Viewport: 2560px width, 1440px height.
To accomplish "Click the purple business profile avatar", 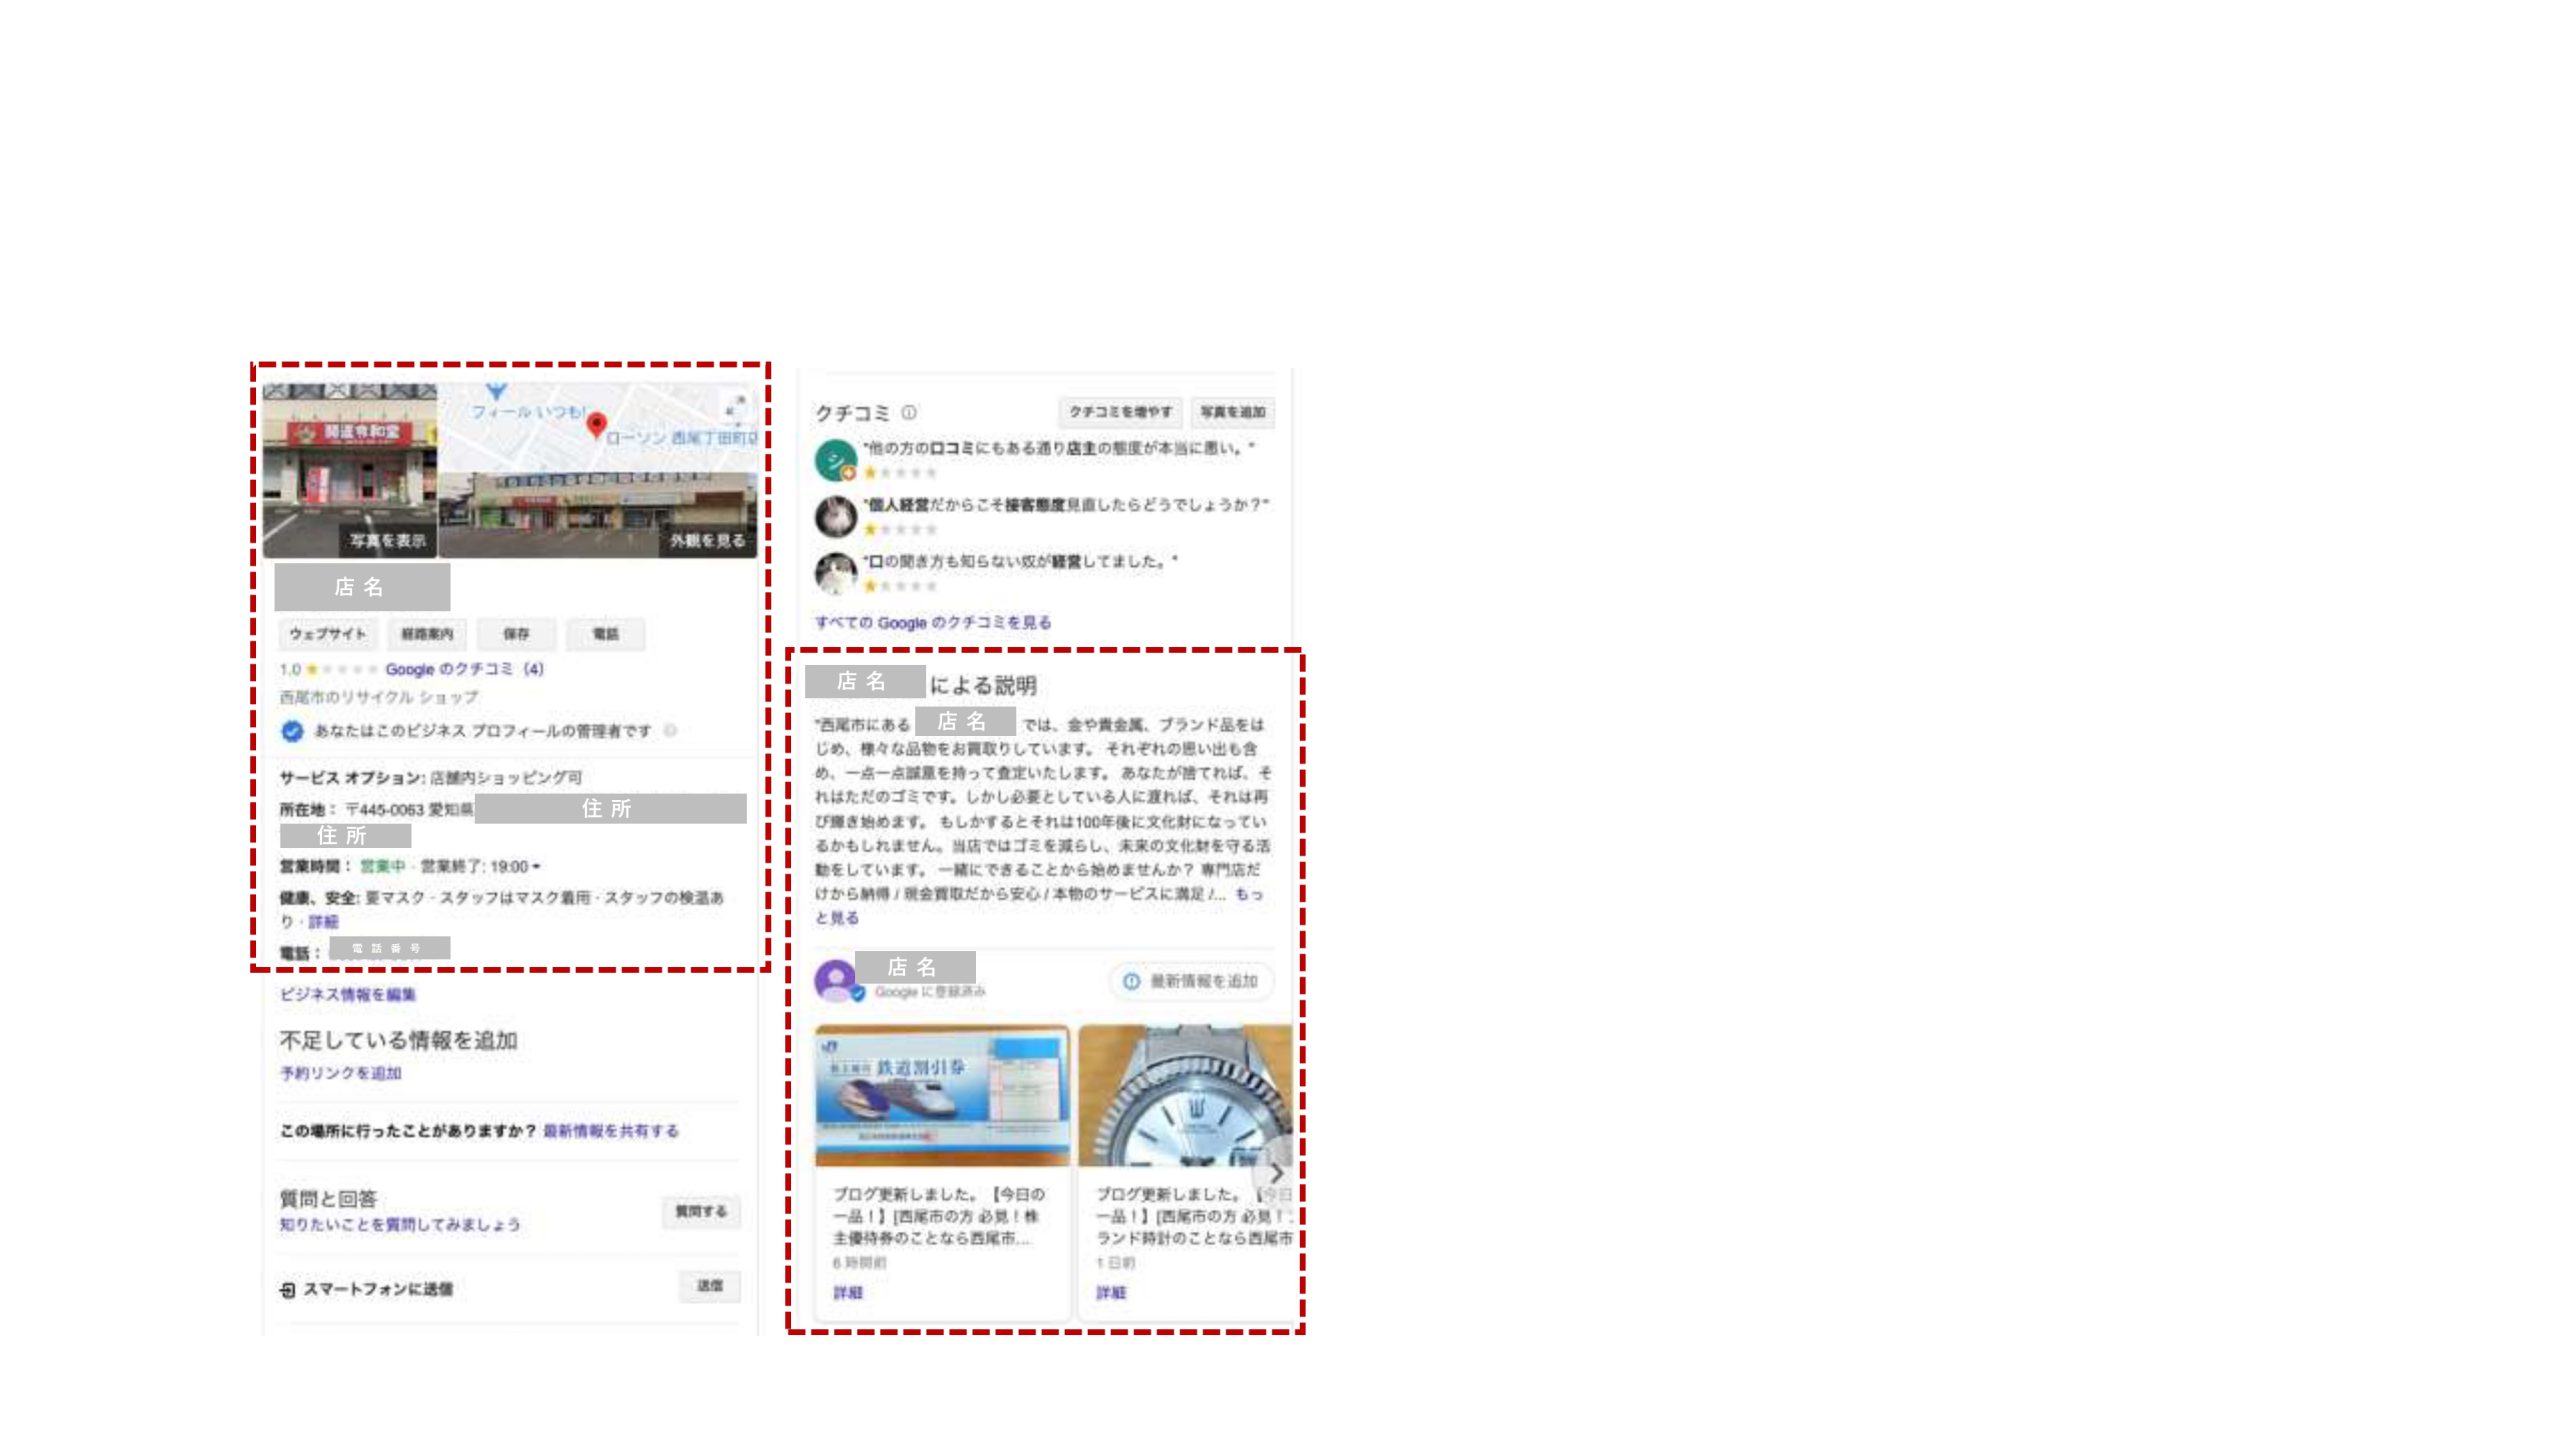I will tap(835, 979).
